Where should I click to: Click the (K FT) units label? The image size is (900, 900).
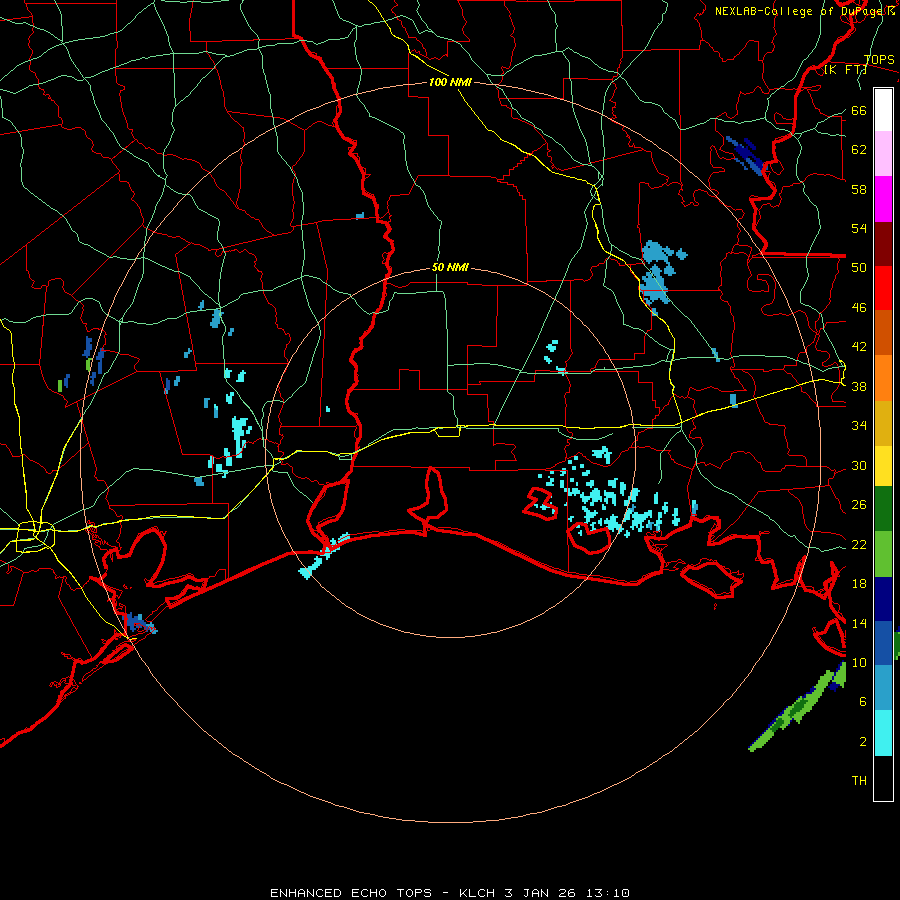[845, 70]
